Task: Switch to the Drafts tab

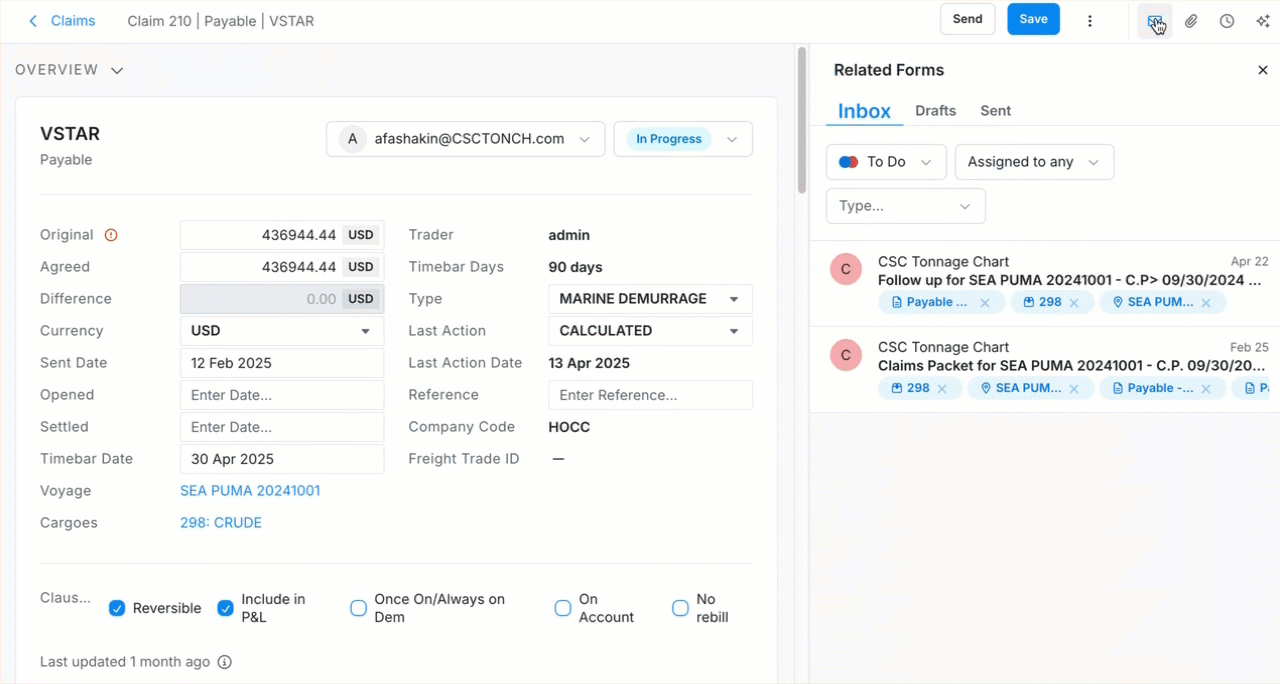Action: tap(935, 111)
